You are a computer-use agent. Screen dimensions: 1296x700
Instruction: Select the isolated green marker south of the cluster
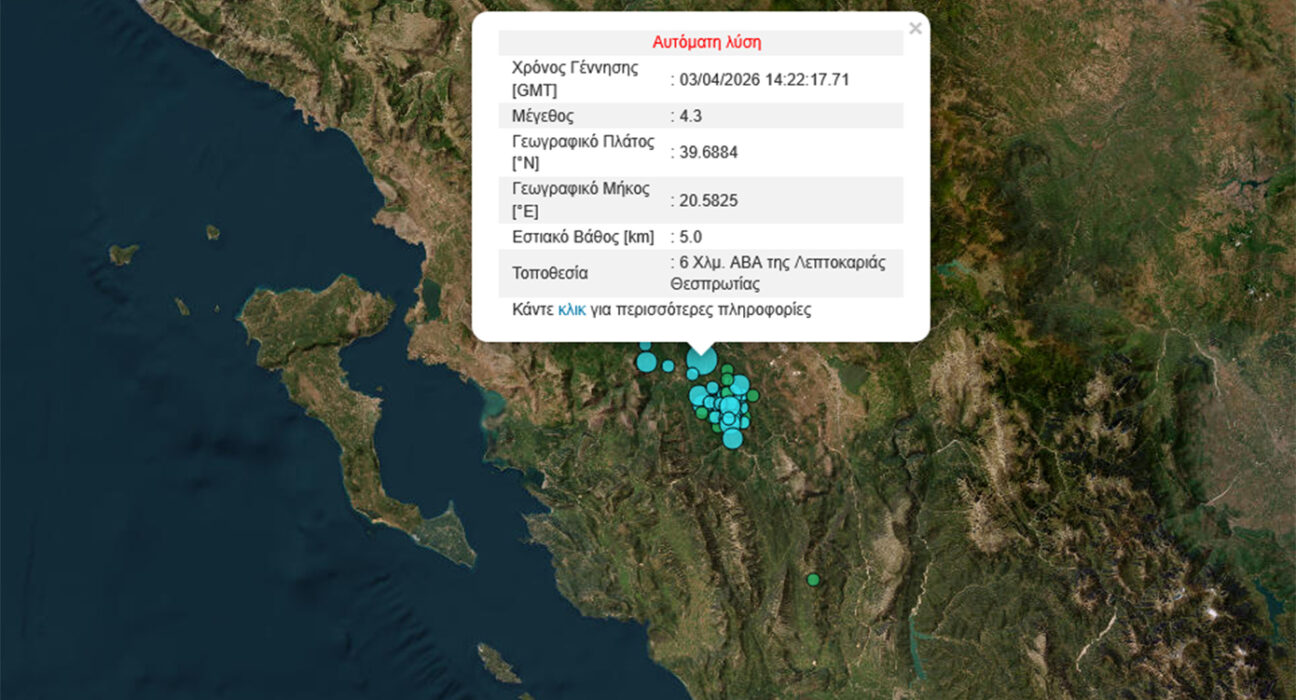813,579
